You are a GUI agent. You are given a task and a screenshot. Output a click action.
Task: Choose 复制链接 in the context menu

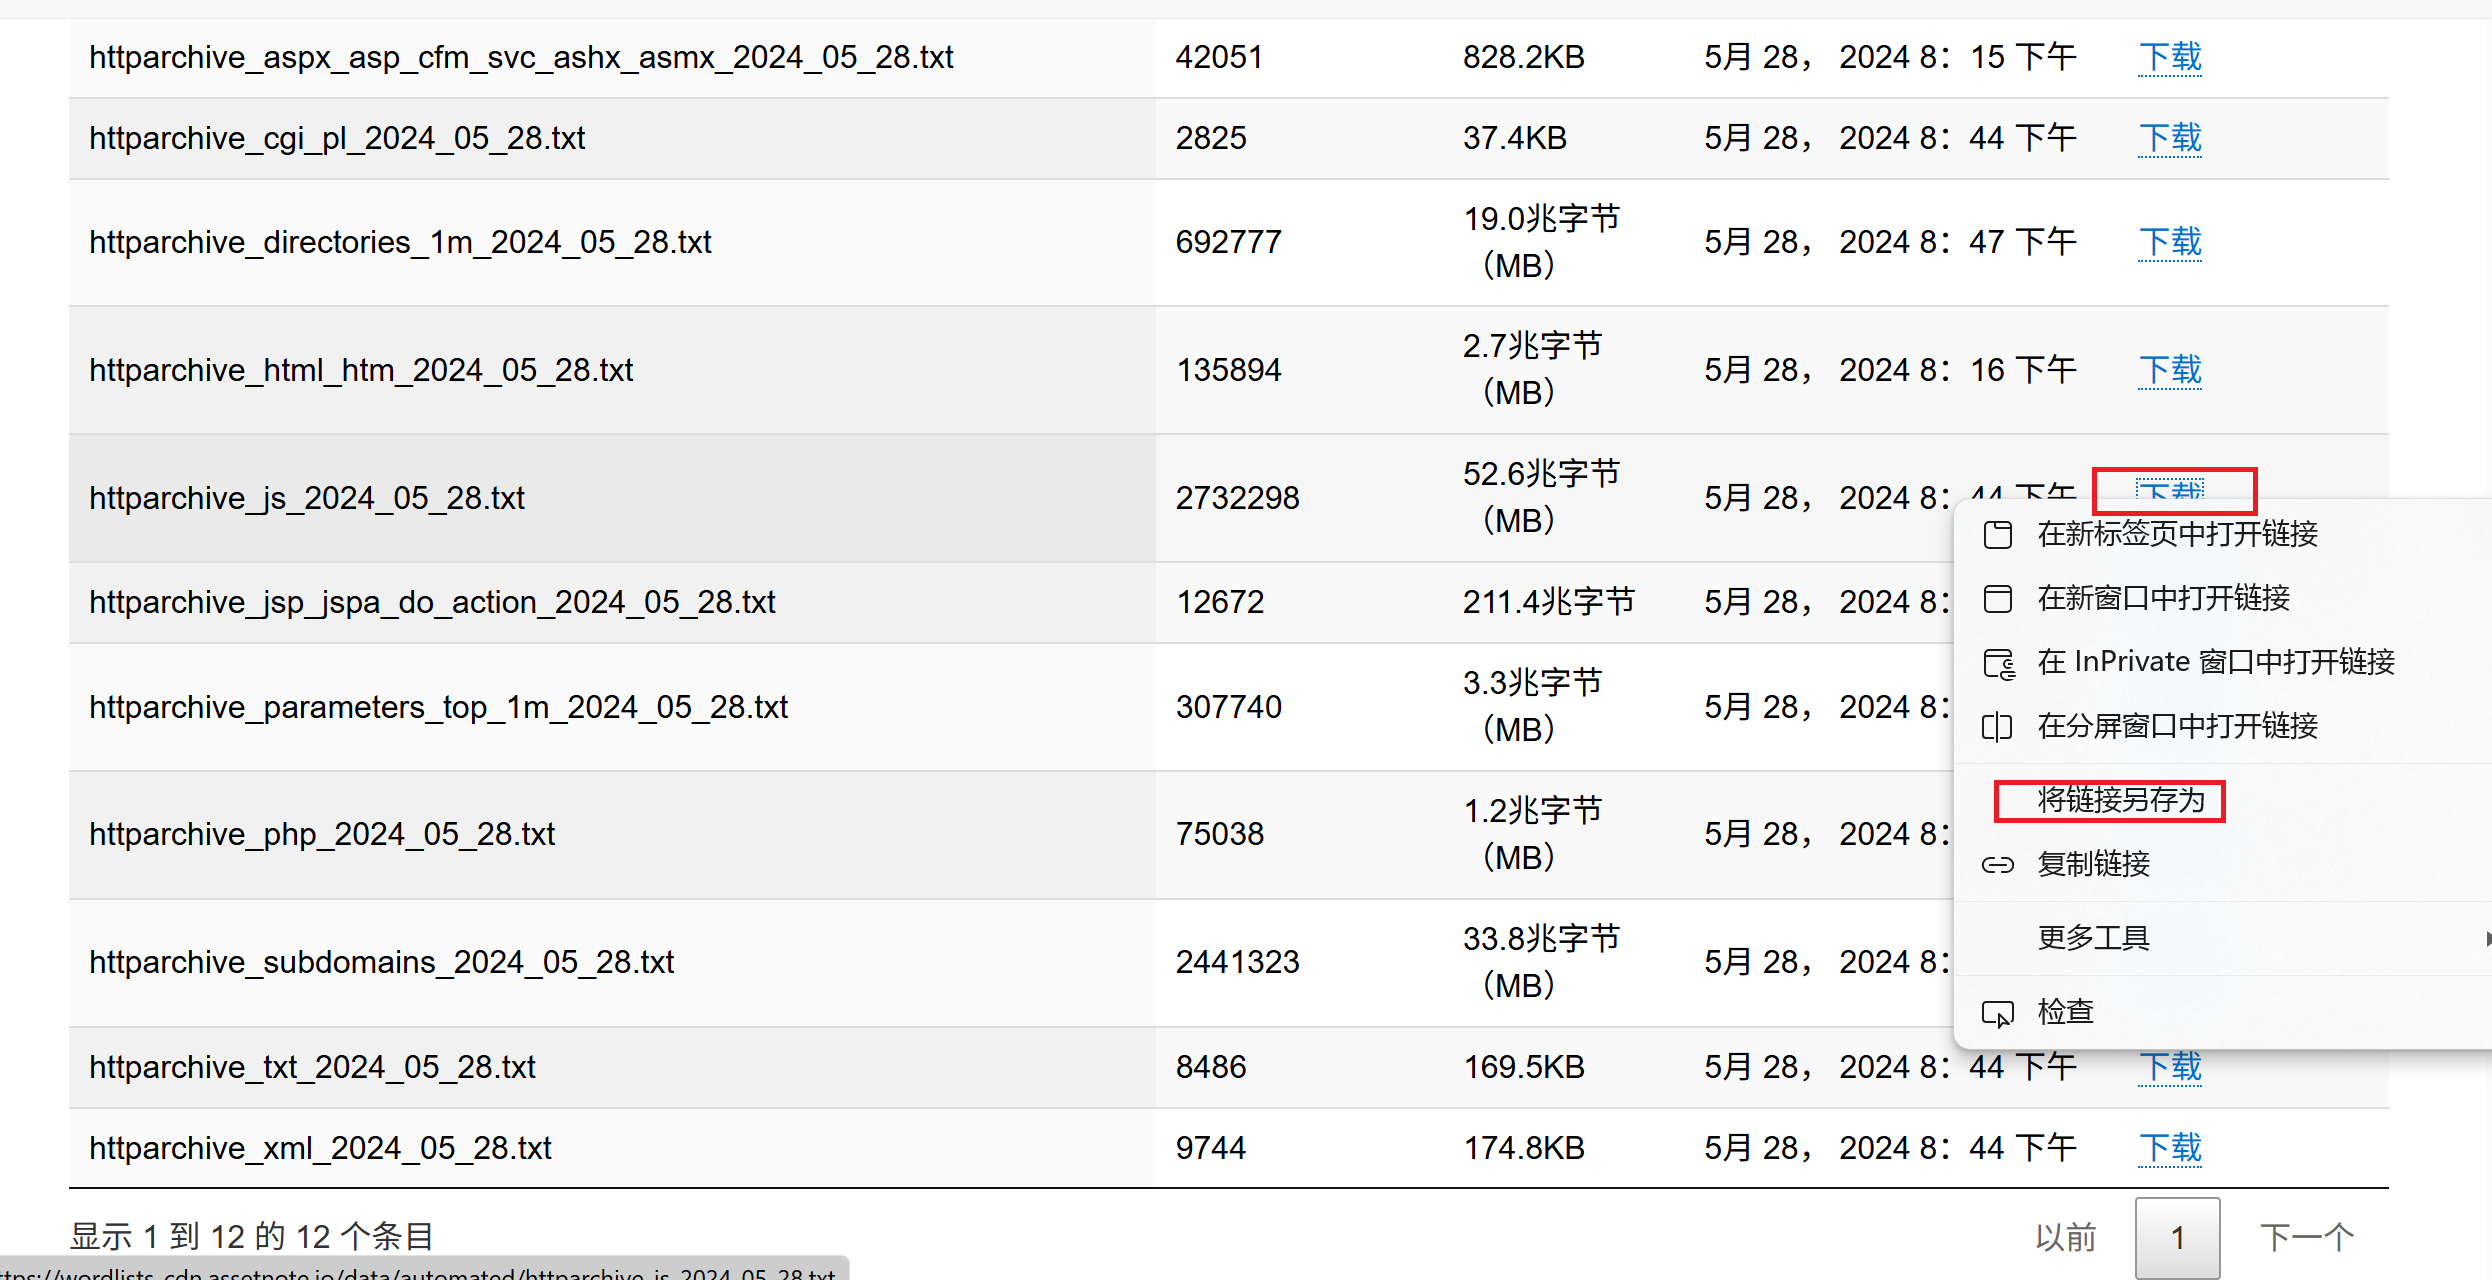pos(2093,865)
